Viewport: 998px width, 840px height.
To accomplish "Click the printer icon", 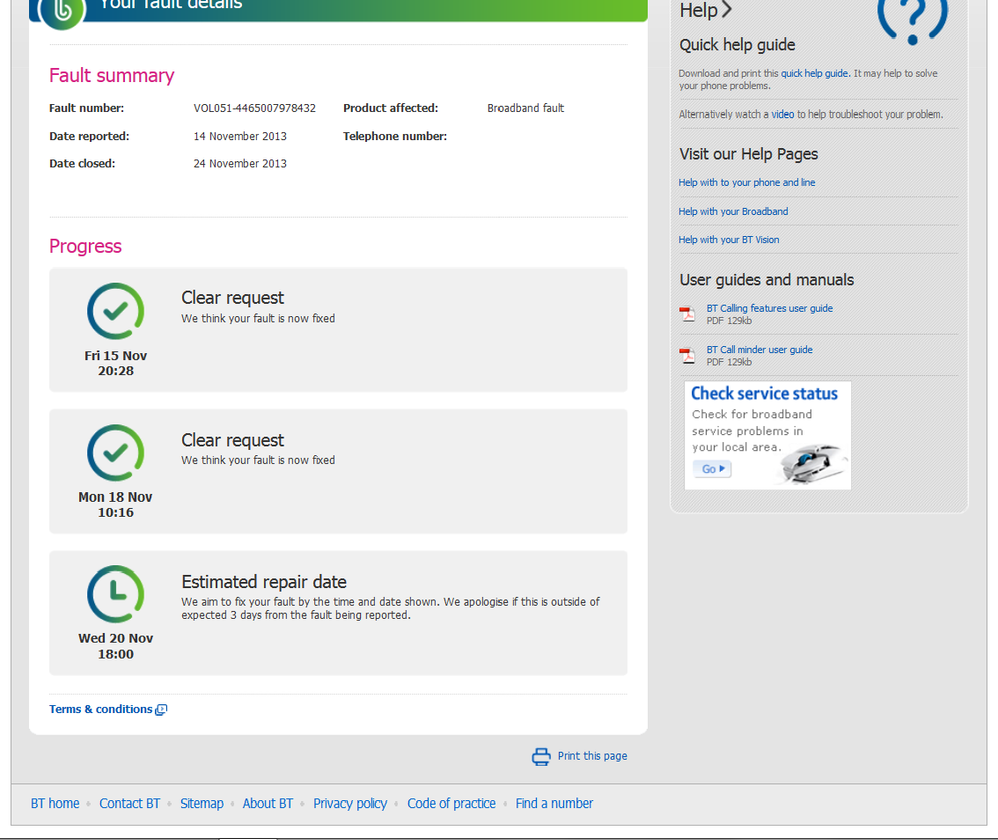I will click(x=541, y=756).
